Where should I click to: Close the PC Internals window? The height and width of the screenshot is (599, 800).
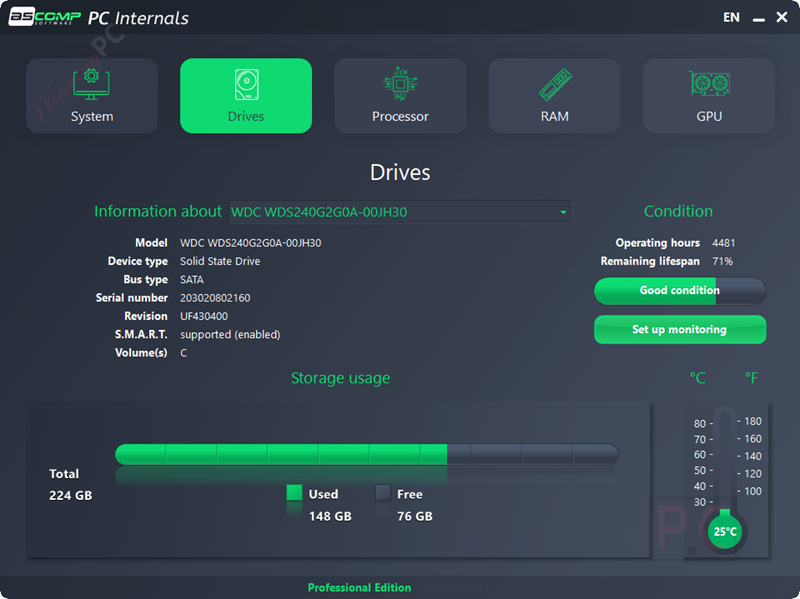click(x=782, y=17)
